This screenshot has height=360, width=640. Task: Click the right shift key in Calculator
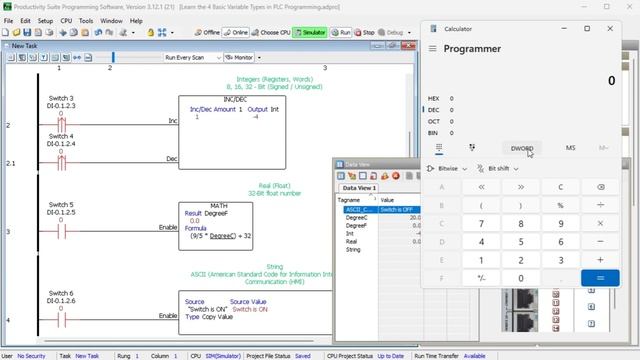click(x=521, y=187)
